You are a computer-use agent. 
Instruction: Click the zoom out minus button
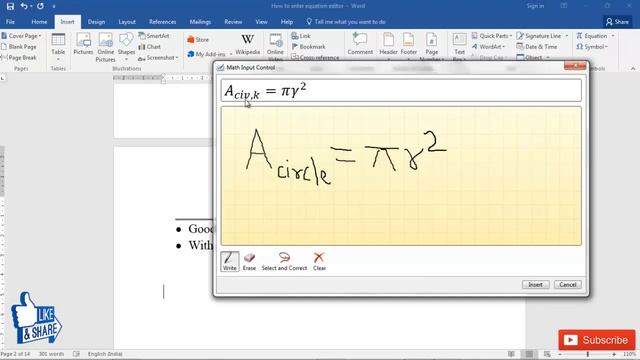point(560,354)
